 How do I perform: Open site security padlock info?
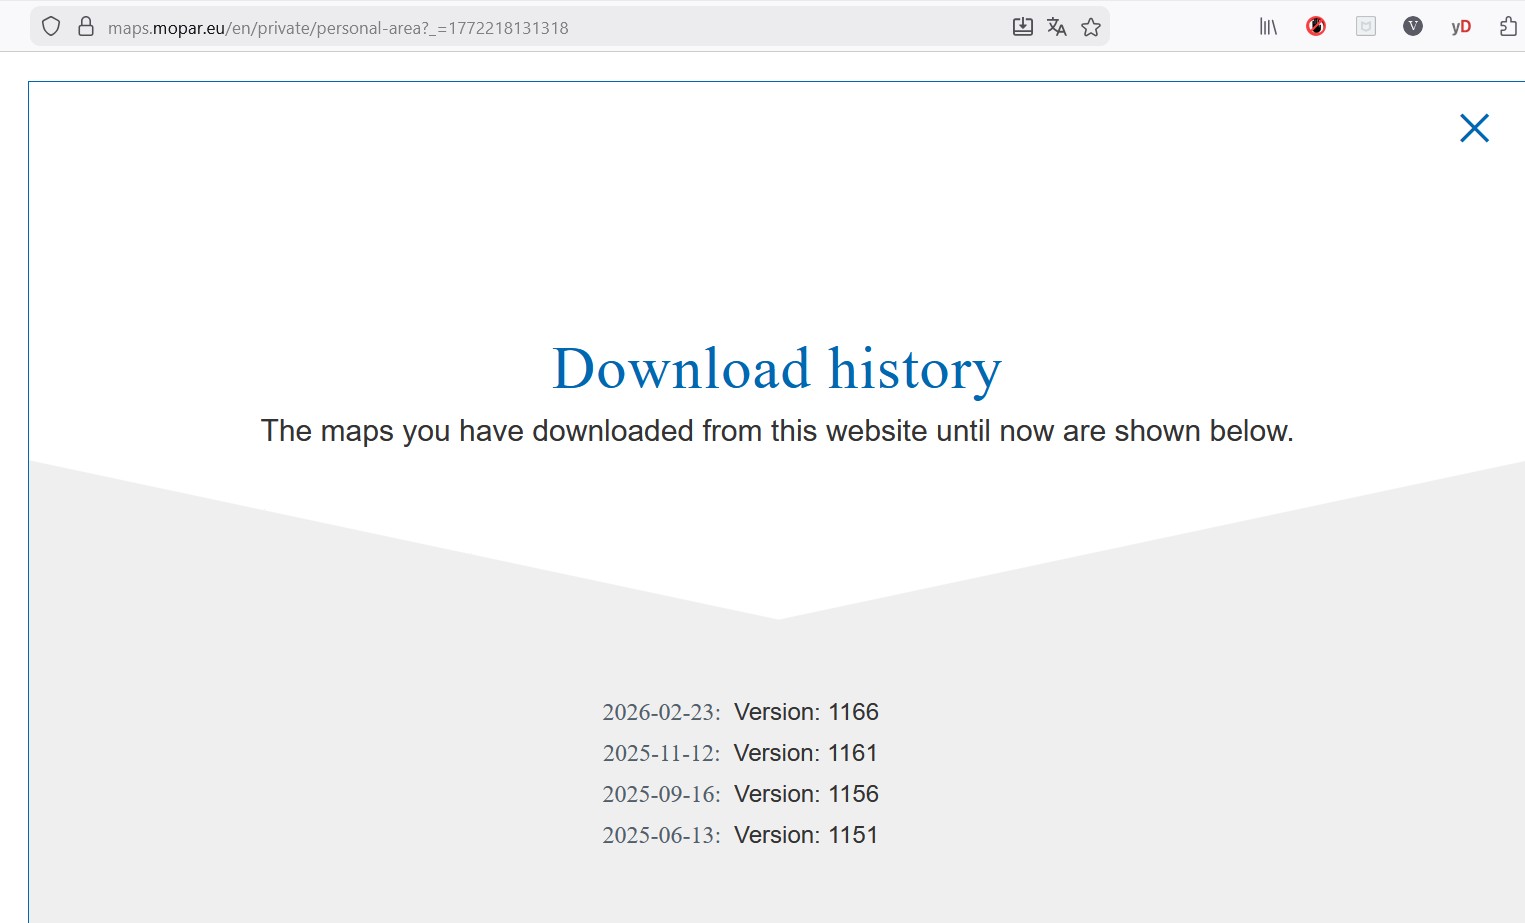click(86, 27)
